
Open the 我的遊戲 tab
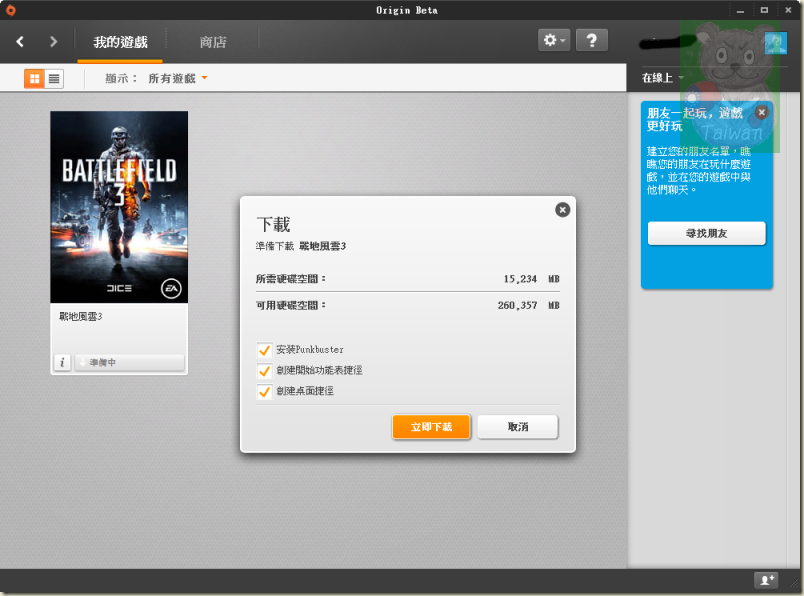(x=120, y=42)
